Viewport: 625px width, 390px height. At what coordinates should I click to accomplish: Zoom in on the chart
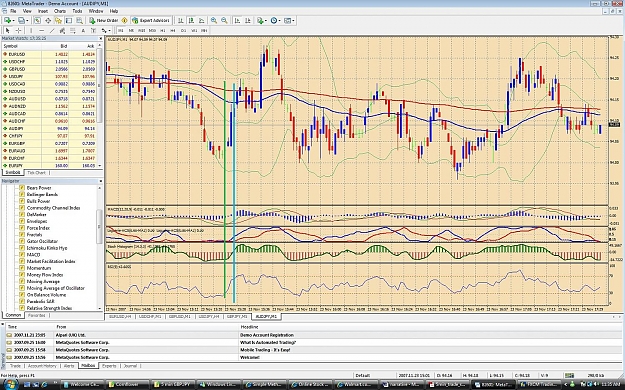214,20
